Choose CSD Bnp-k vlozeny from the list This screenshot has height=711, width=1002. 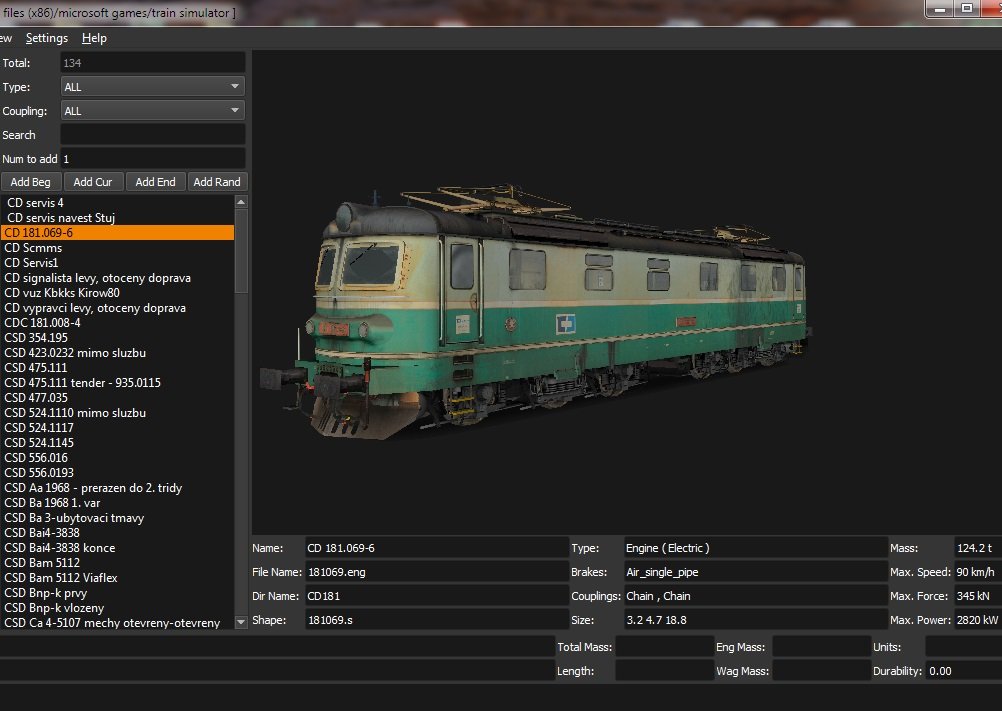point(54,608)
